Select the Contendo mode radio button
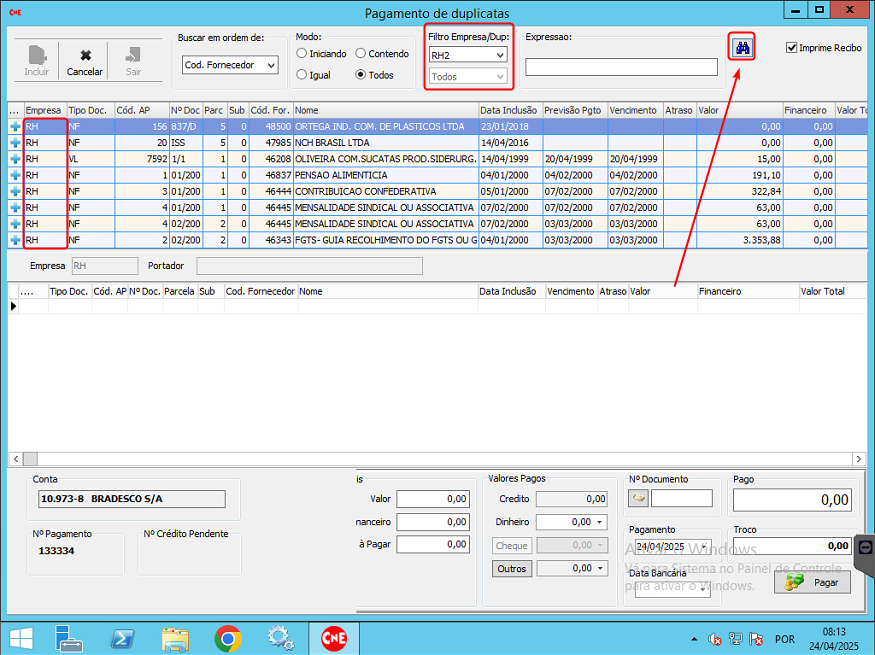The width and height of the screenshot is (875, 655). pyautogui.click(x=362, y=54)
